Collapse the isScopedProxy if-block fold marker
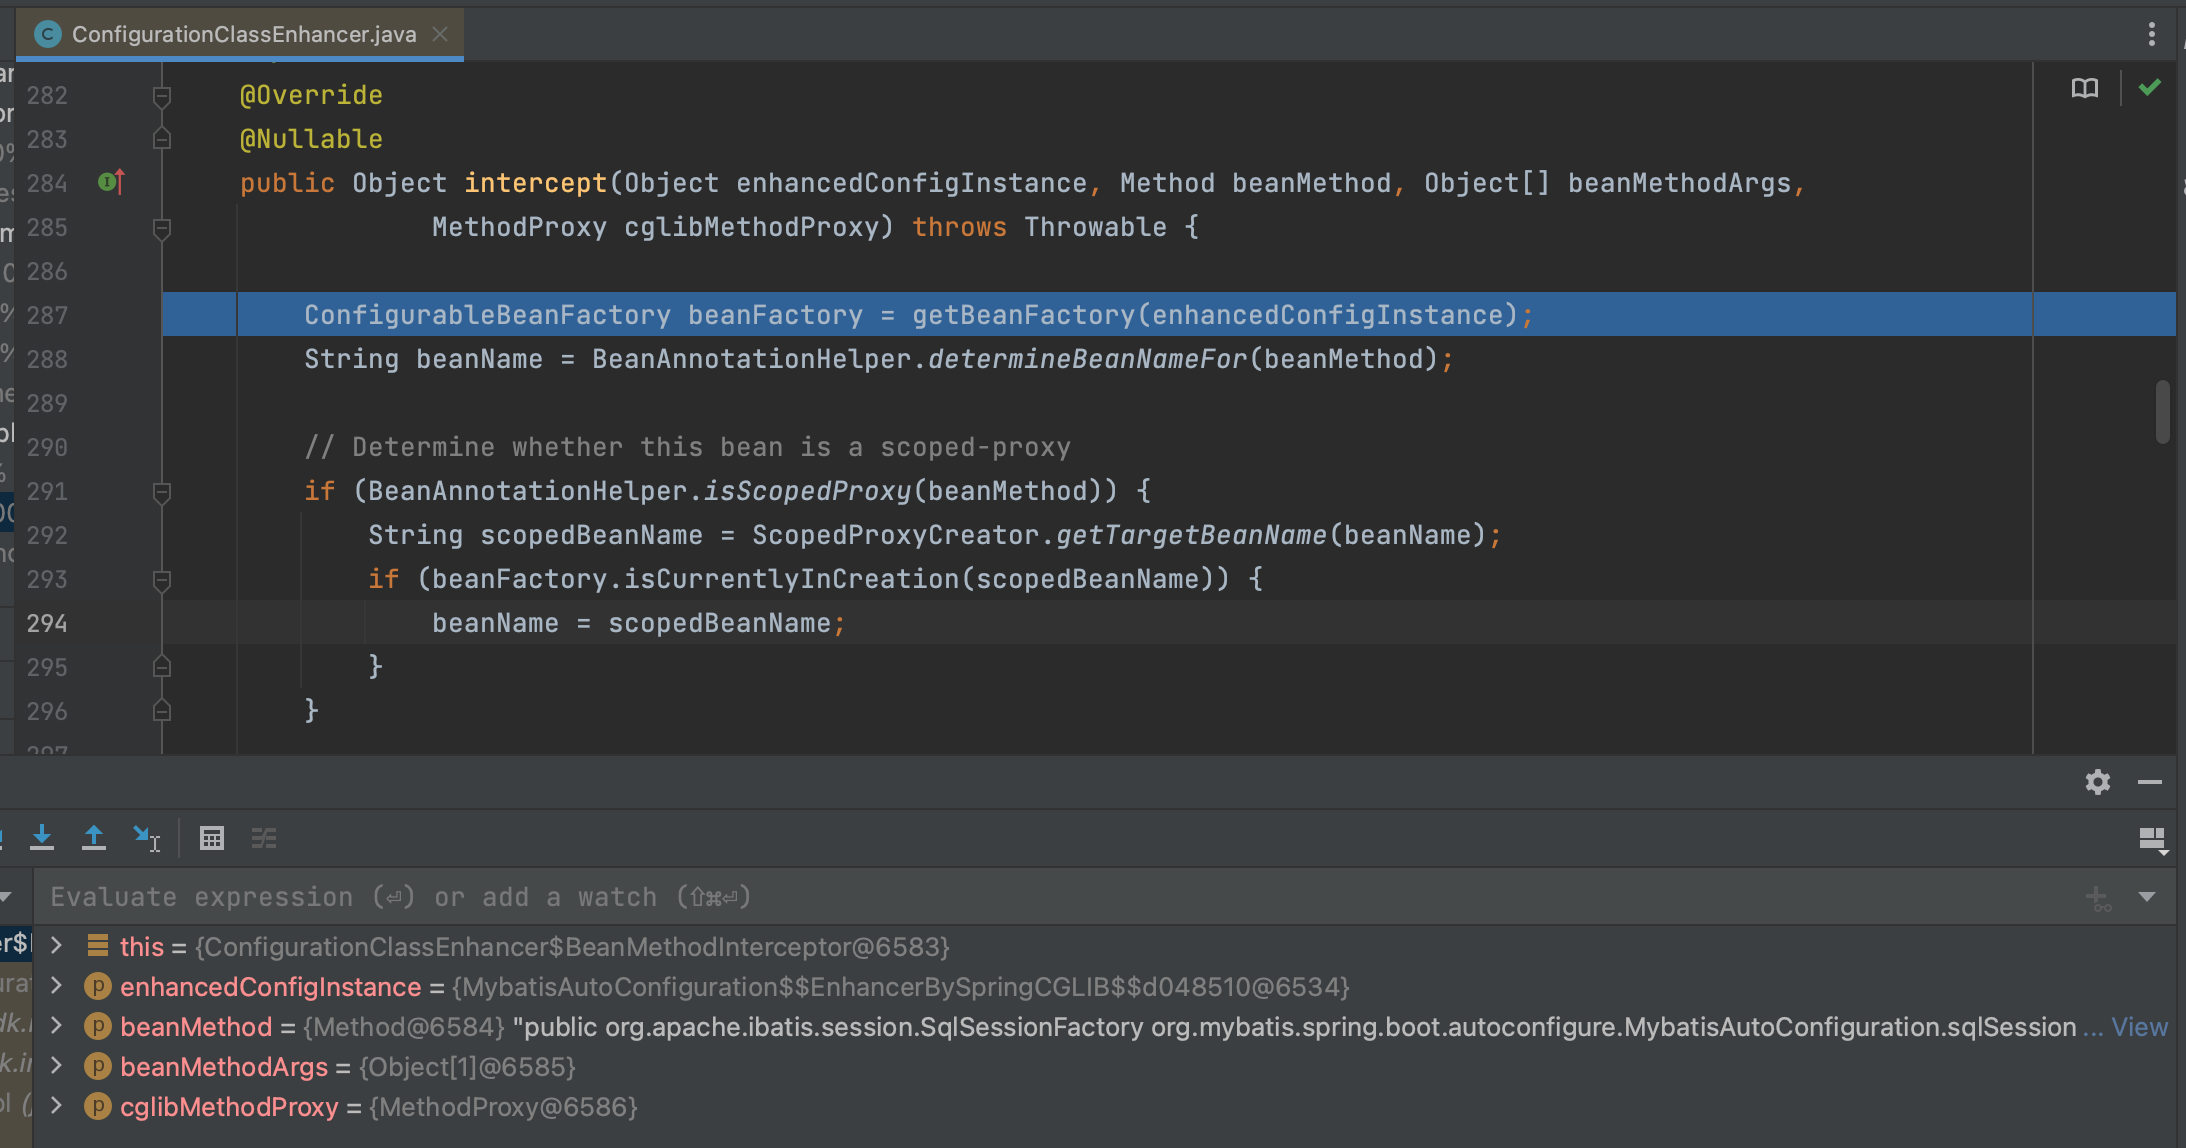2186x1148 pixels. coord(161,492)
